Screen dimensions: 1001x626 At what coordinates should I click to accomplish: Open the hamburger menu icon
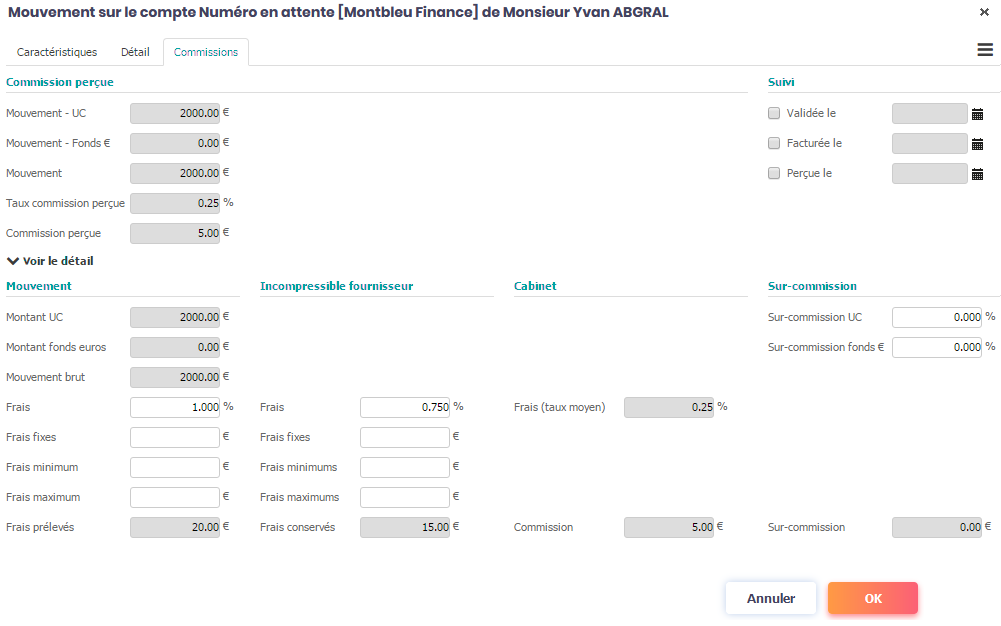(985, 51)
